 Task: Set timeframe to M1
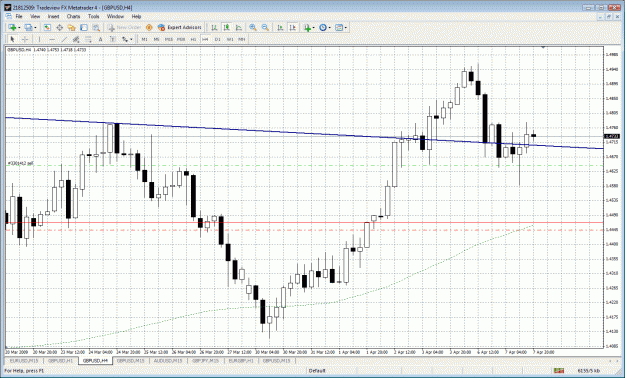click(144, 39)
